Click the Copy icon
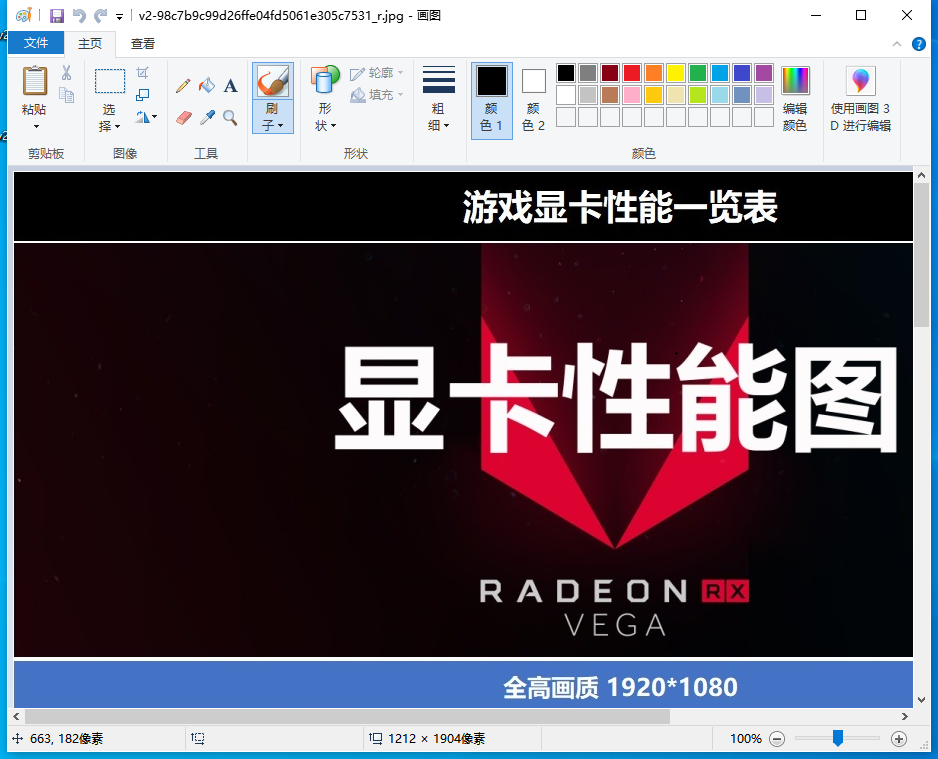The image size is (938, 759). pos(66,95)
